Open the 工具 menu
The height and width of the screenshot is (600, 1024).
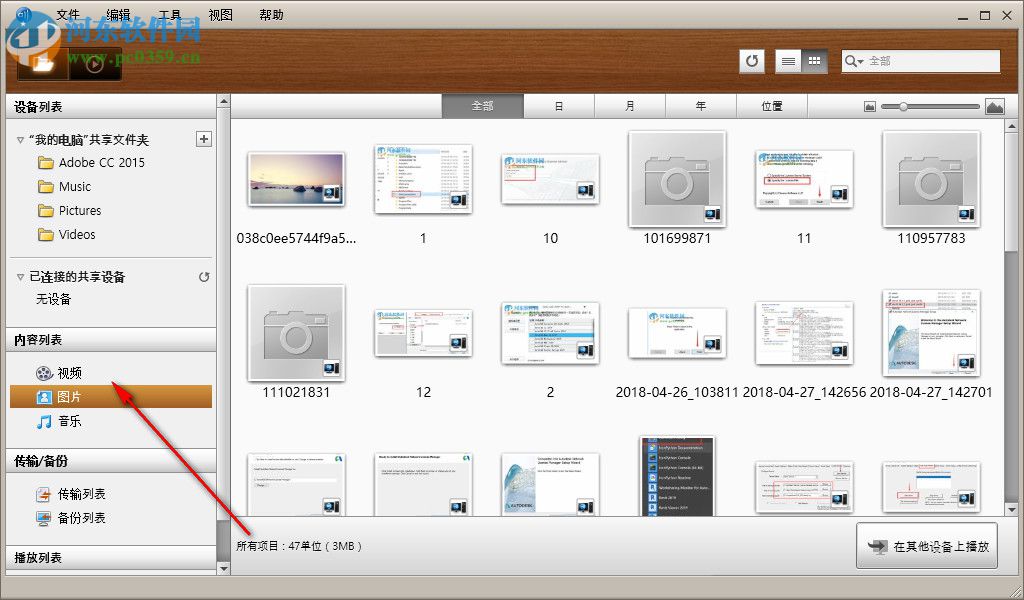169,14
